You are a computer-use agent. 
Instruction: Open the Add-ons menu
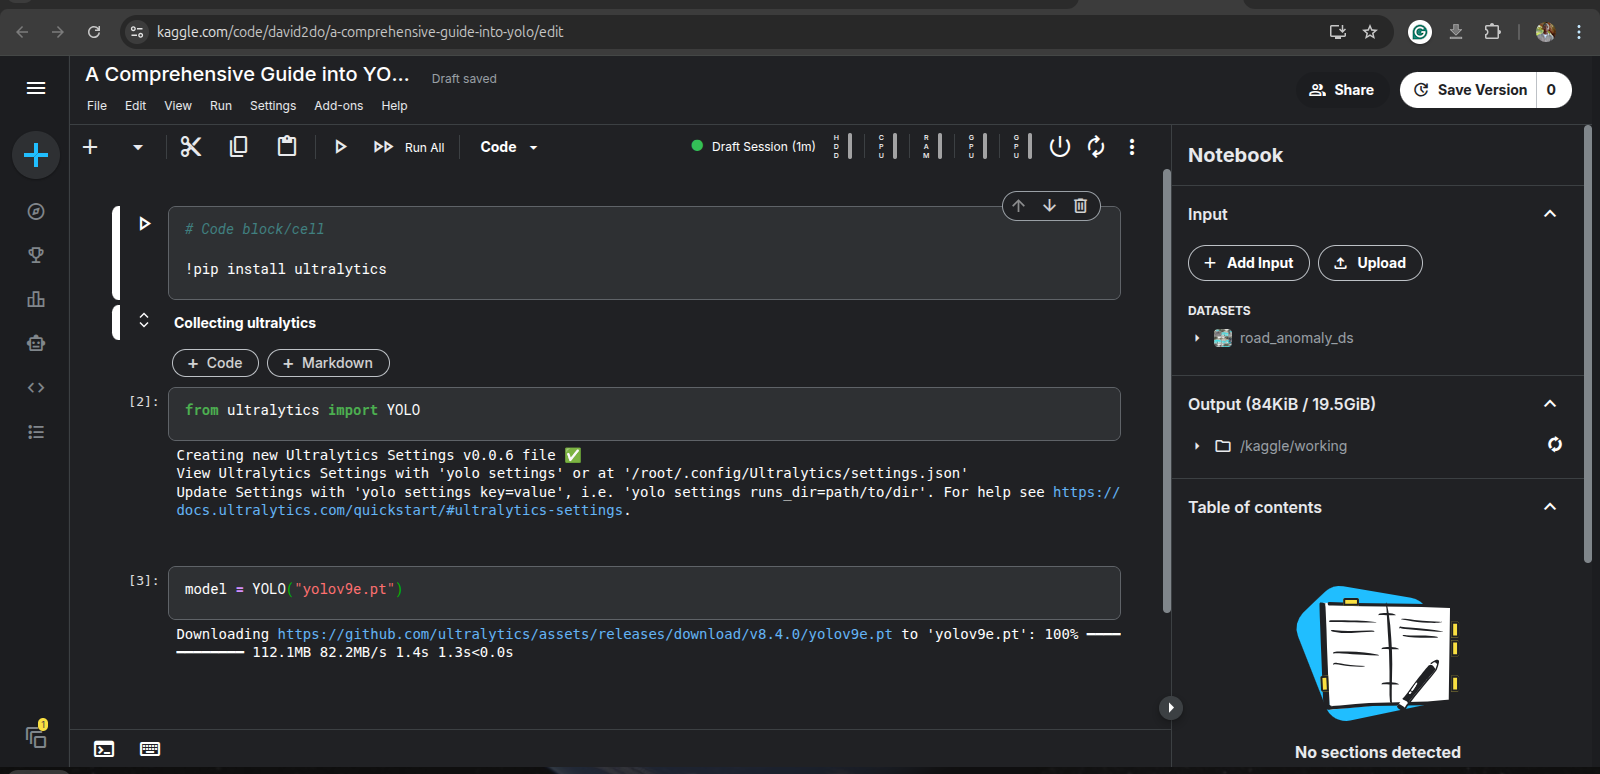click(339, 106)
